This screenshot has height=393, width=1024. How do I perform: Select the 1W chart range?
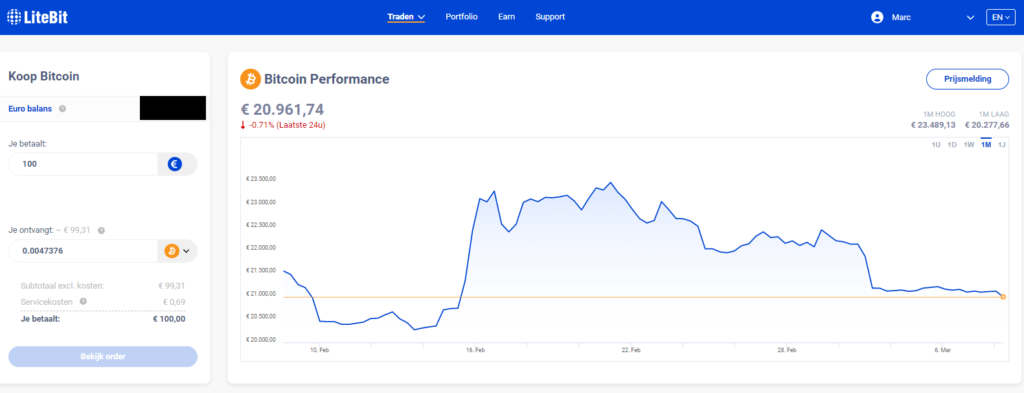pyautogui.click(x=969, y=145)
